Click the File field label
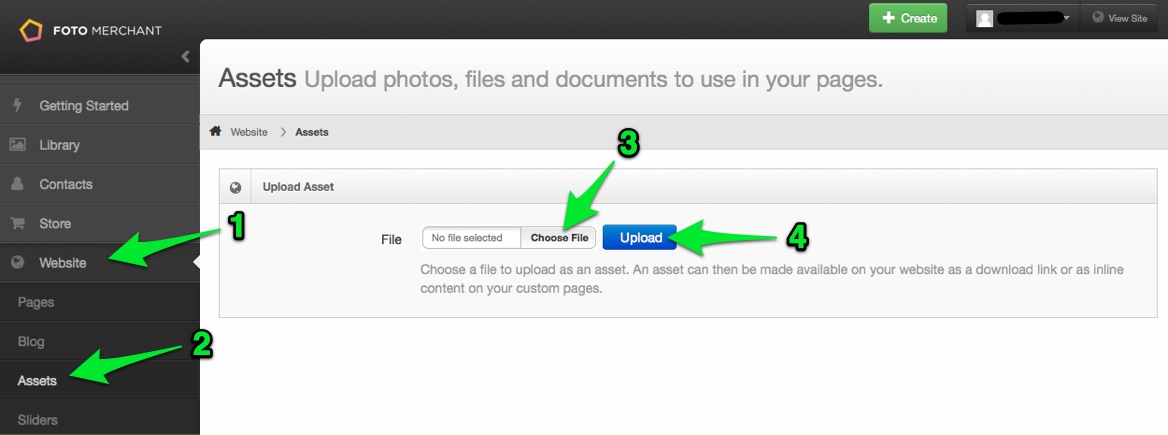The width and height of the screenshot is (1168, 435). tap(391, 240)
